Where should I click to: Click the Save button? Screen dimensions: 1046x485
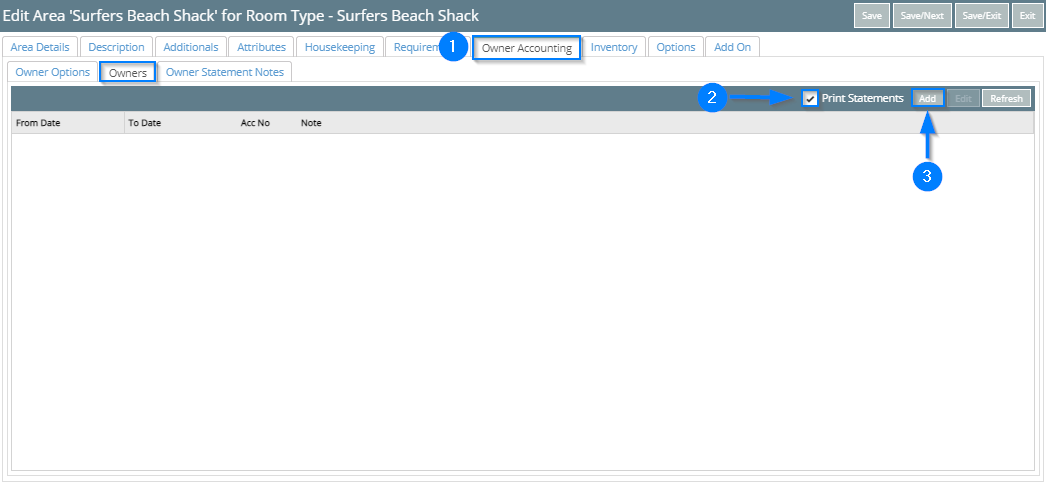point(871,16)
